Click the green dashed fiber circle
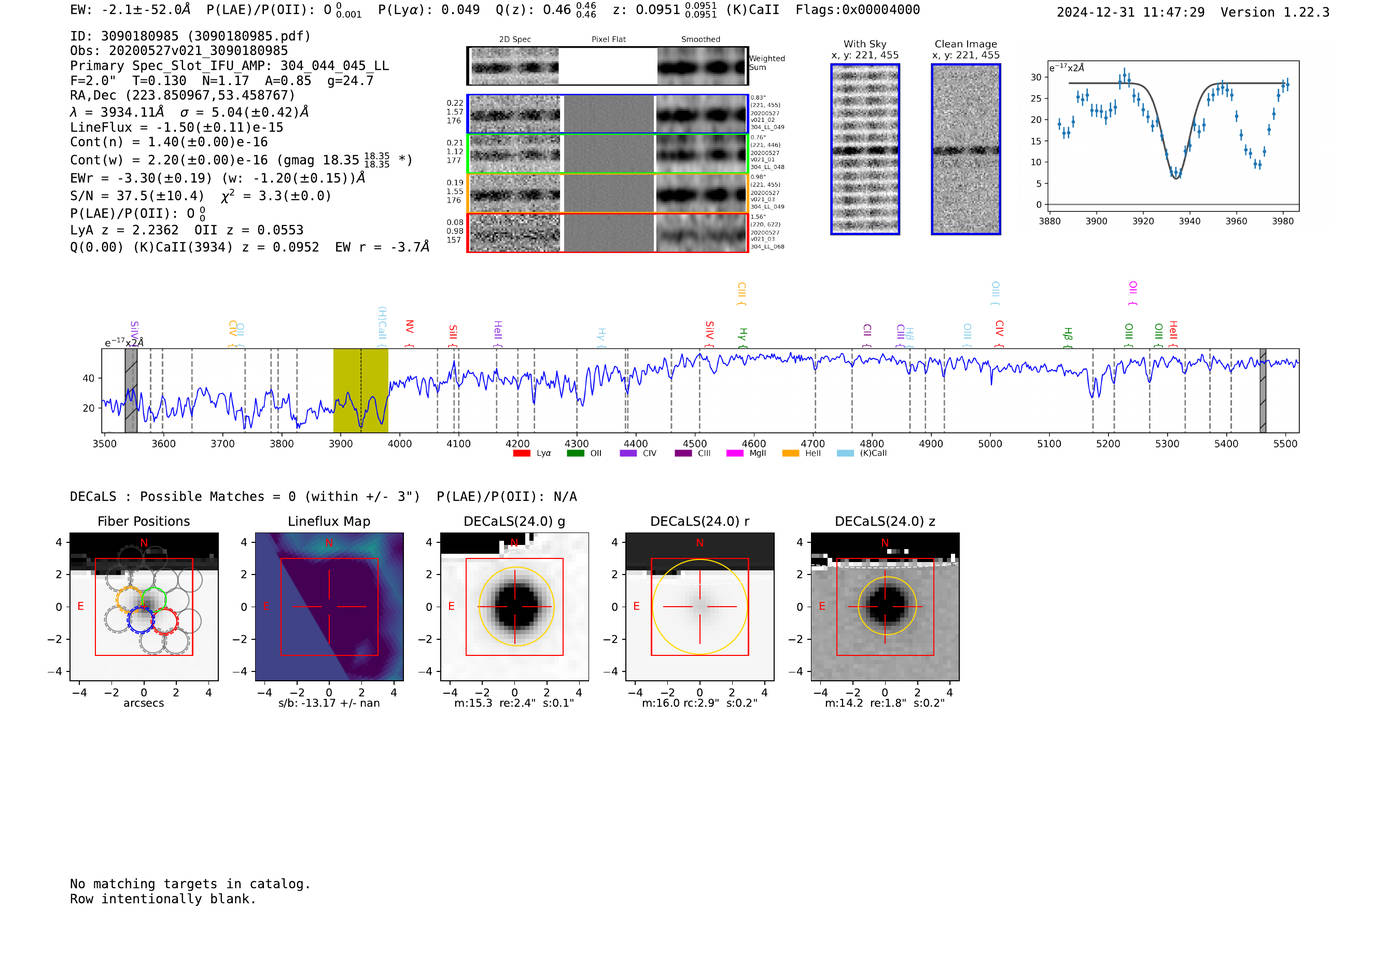This screenshot has height=953, width=1400. [153, 599]
